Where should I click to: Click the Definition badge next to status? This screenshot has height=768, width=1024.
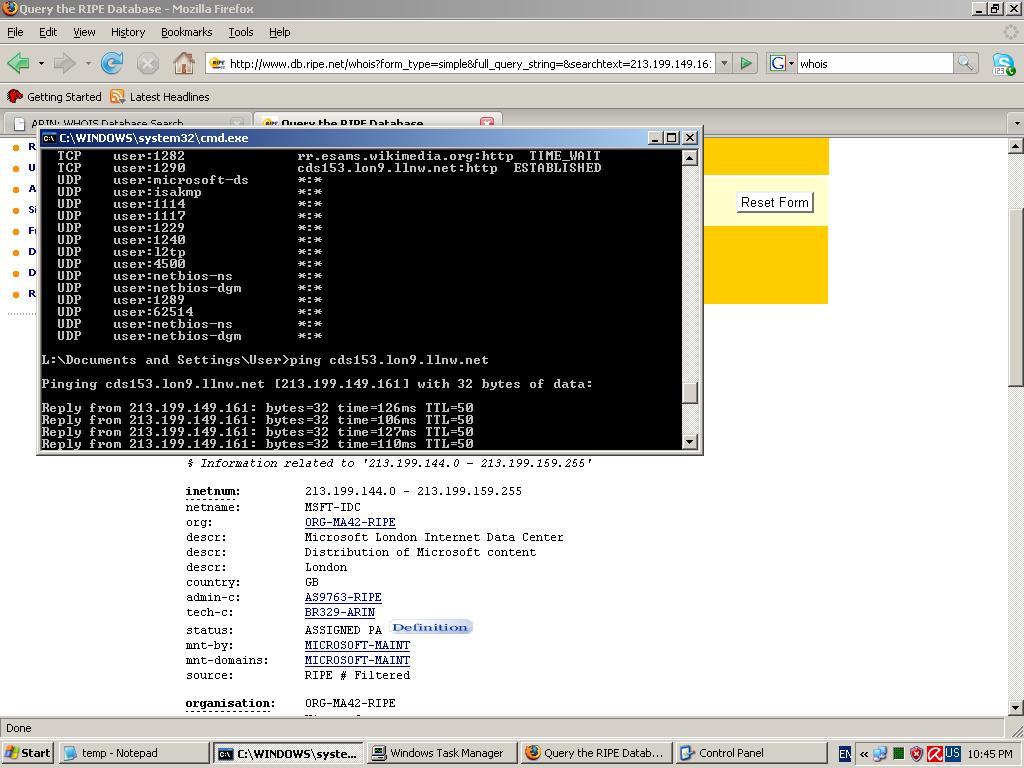431,628
